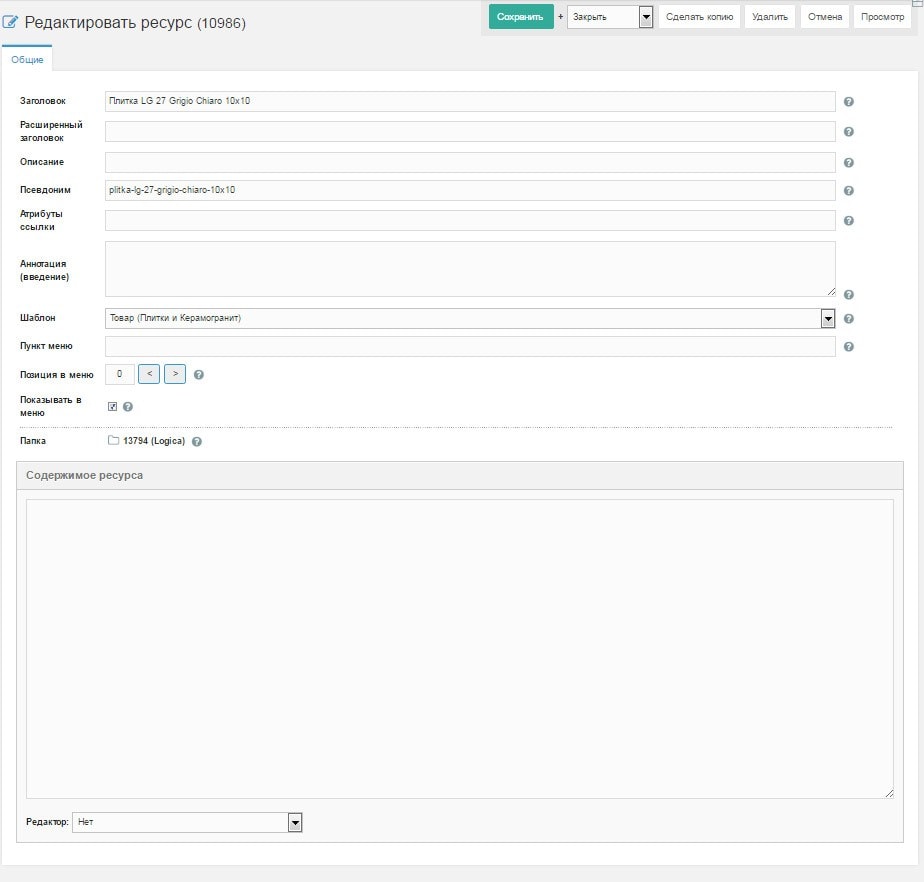Open help icon next to Папка

coord(197,441)
